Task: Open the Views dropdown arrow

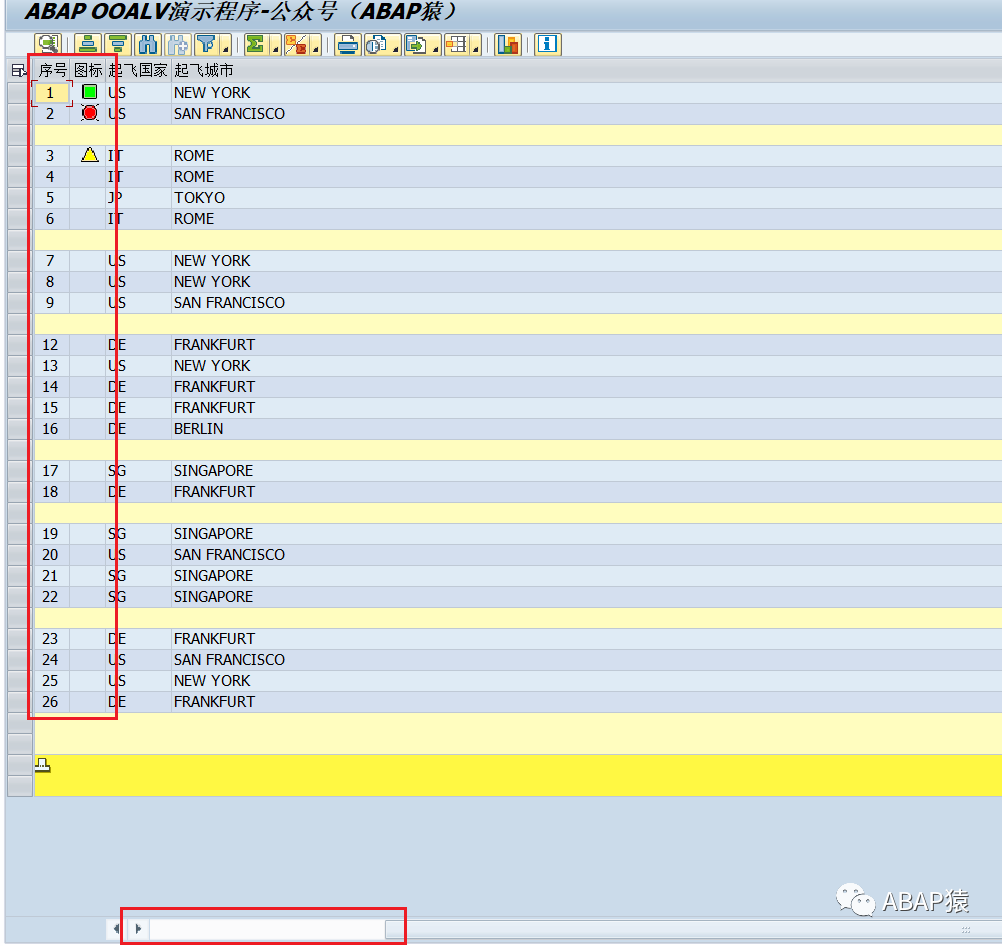Action: pyautogui.click(x=396, y=46)
